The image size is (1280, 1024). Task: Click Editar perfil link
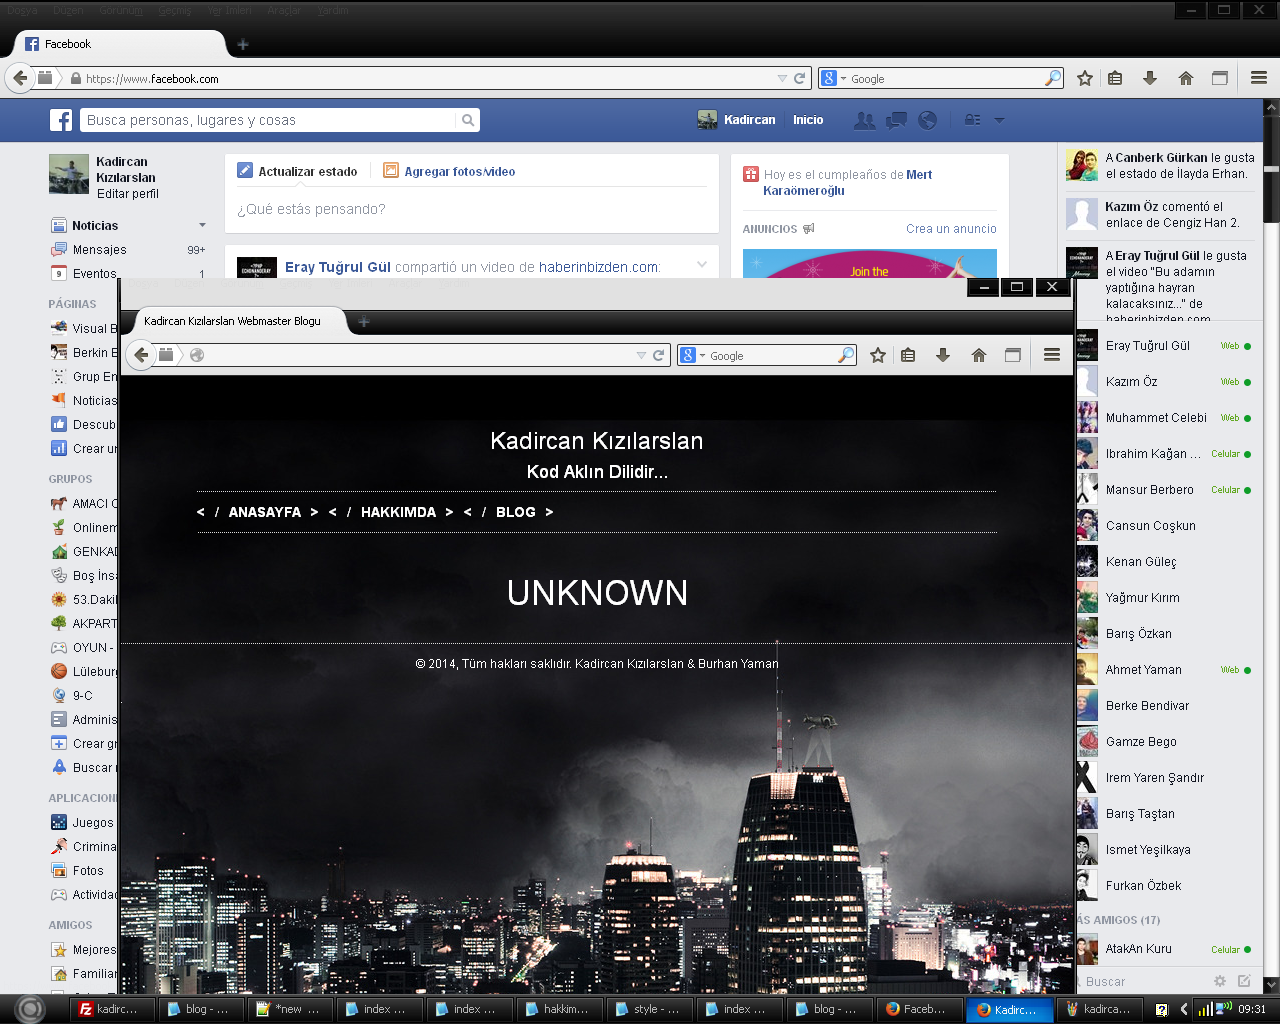(128, 194)
